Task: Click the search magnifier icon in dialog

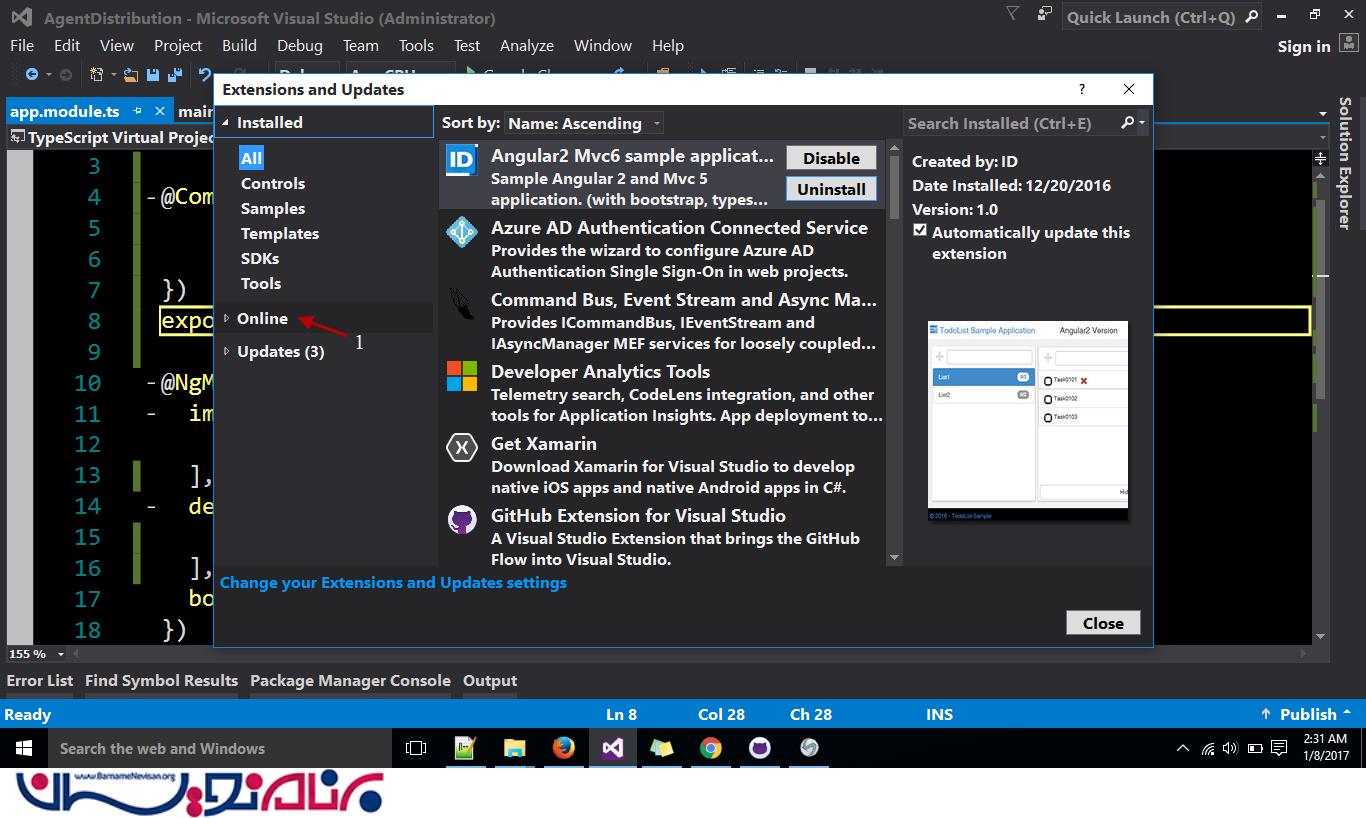Action: [1127, 122]
